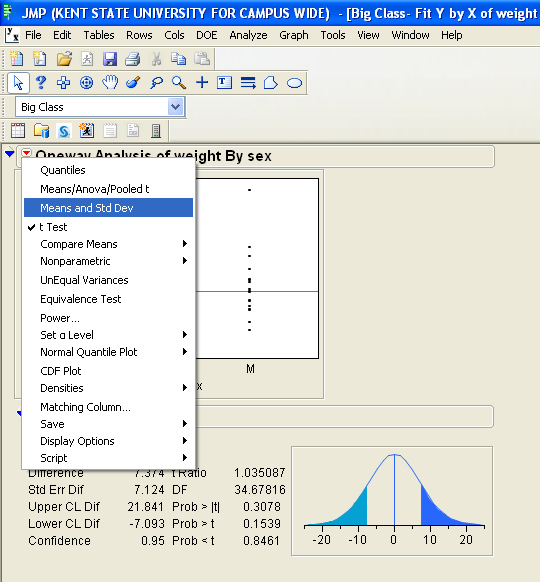Viewport: 540px width, 582px height.
Task: Click the server tower icon
Action: 156,131
